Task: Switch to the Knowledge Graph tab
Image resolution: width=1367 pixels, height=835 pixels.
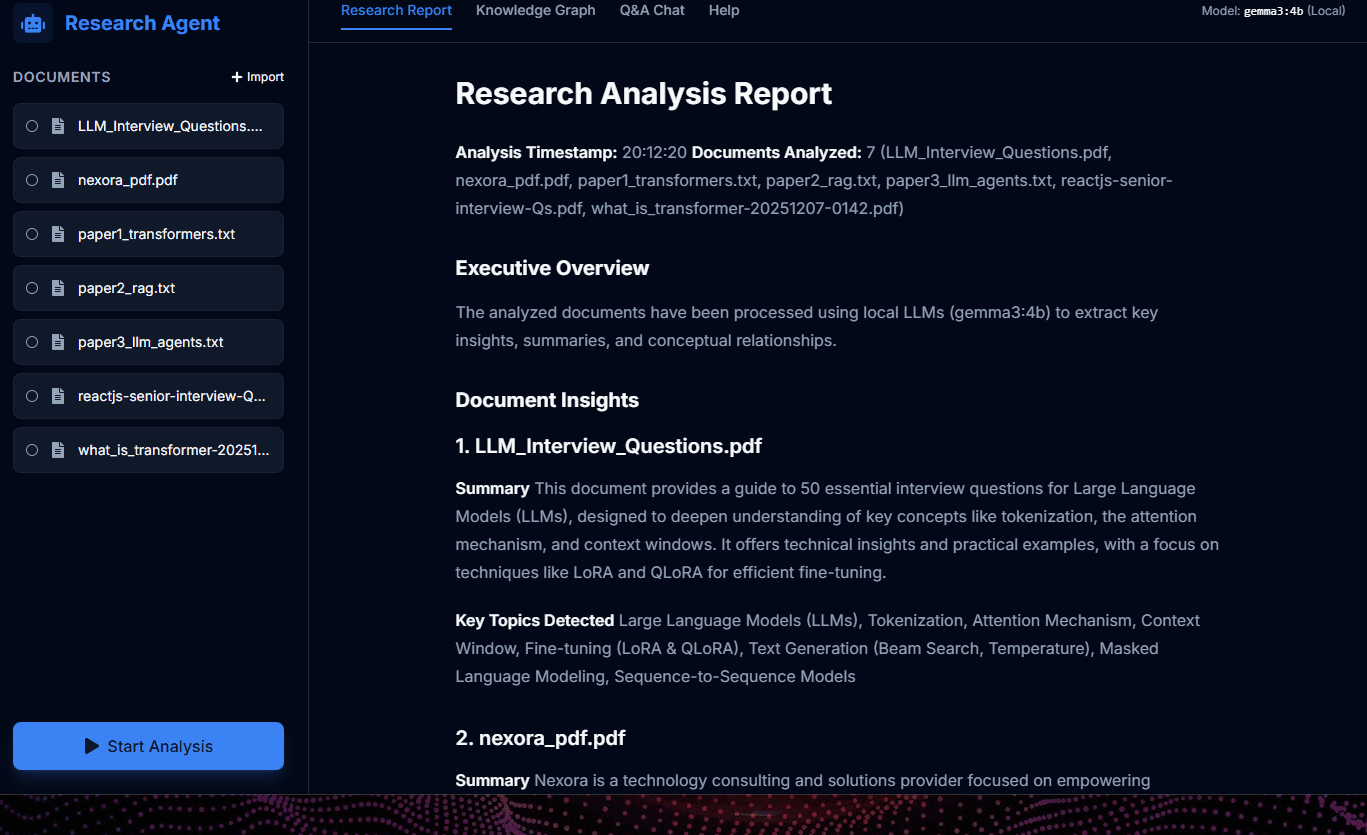Action: [535, 10]
